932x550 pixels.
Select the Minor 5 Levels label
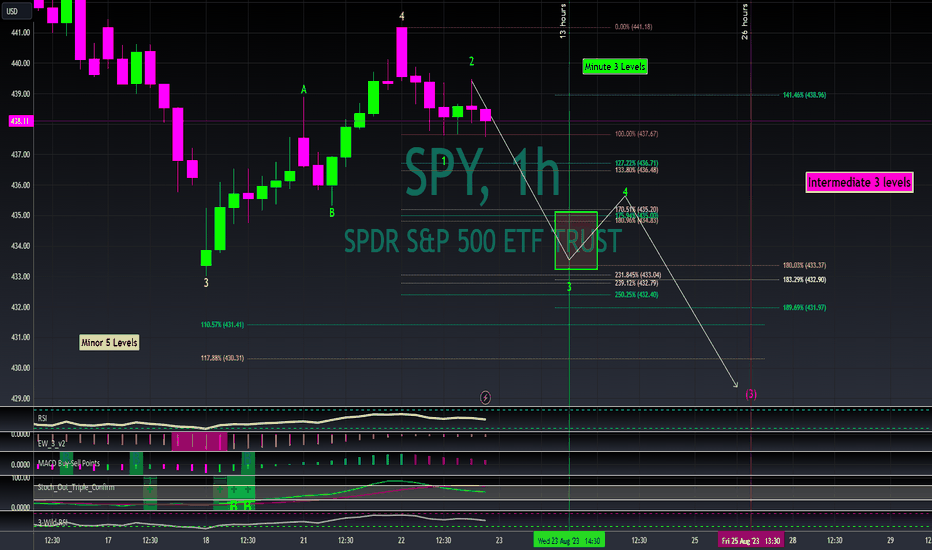pos(109,342)
